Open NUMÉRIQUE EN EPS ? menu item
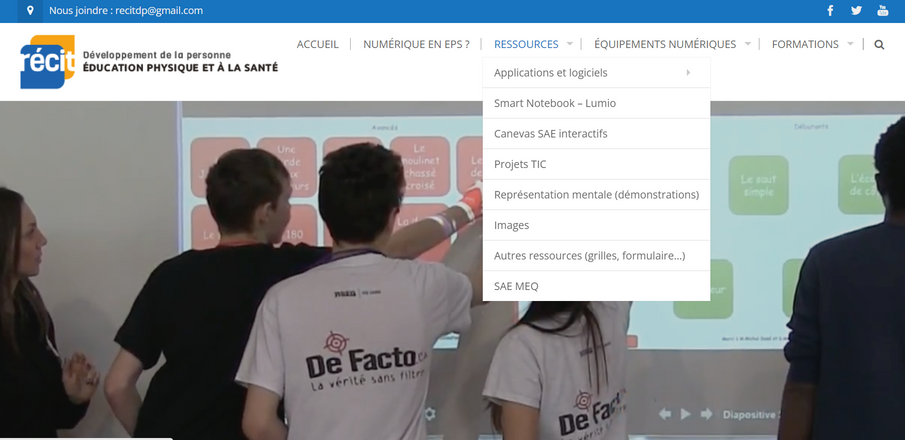 click(416, 44)
